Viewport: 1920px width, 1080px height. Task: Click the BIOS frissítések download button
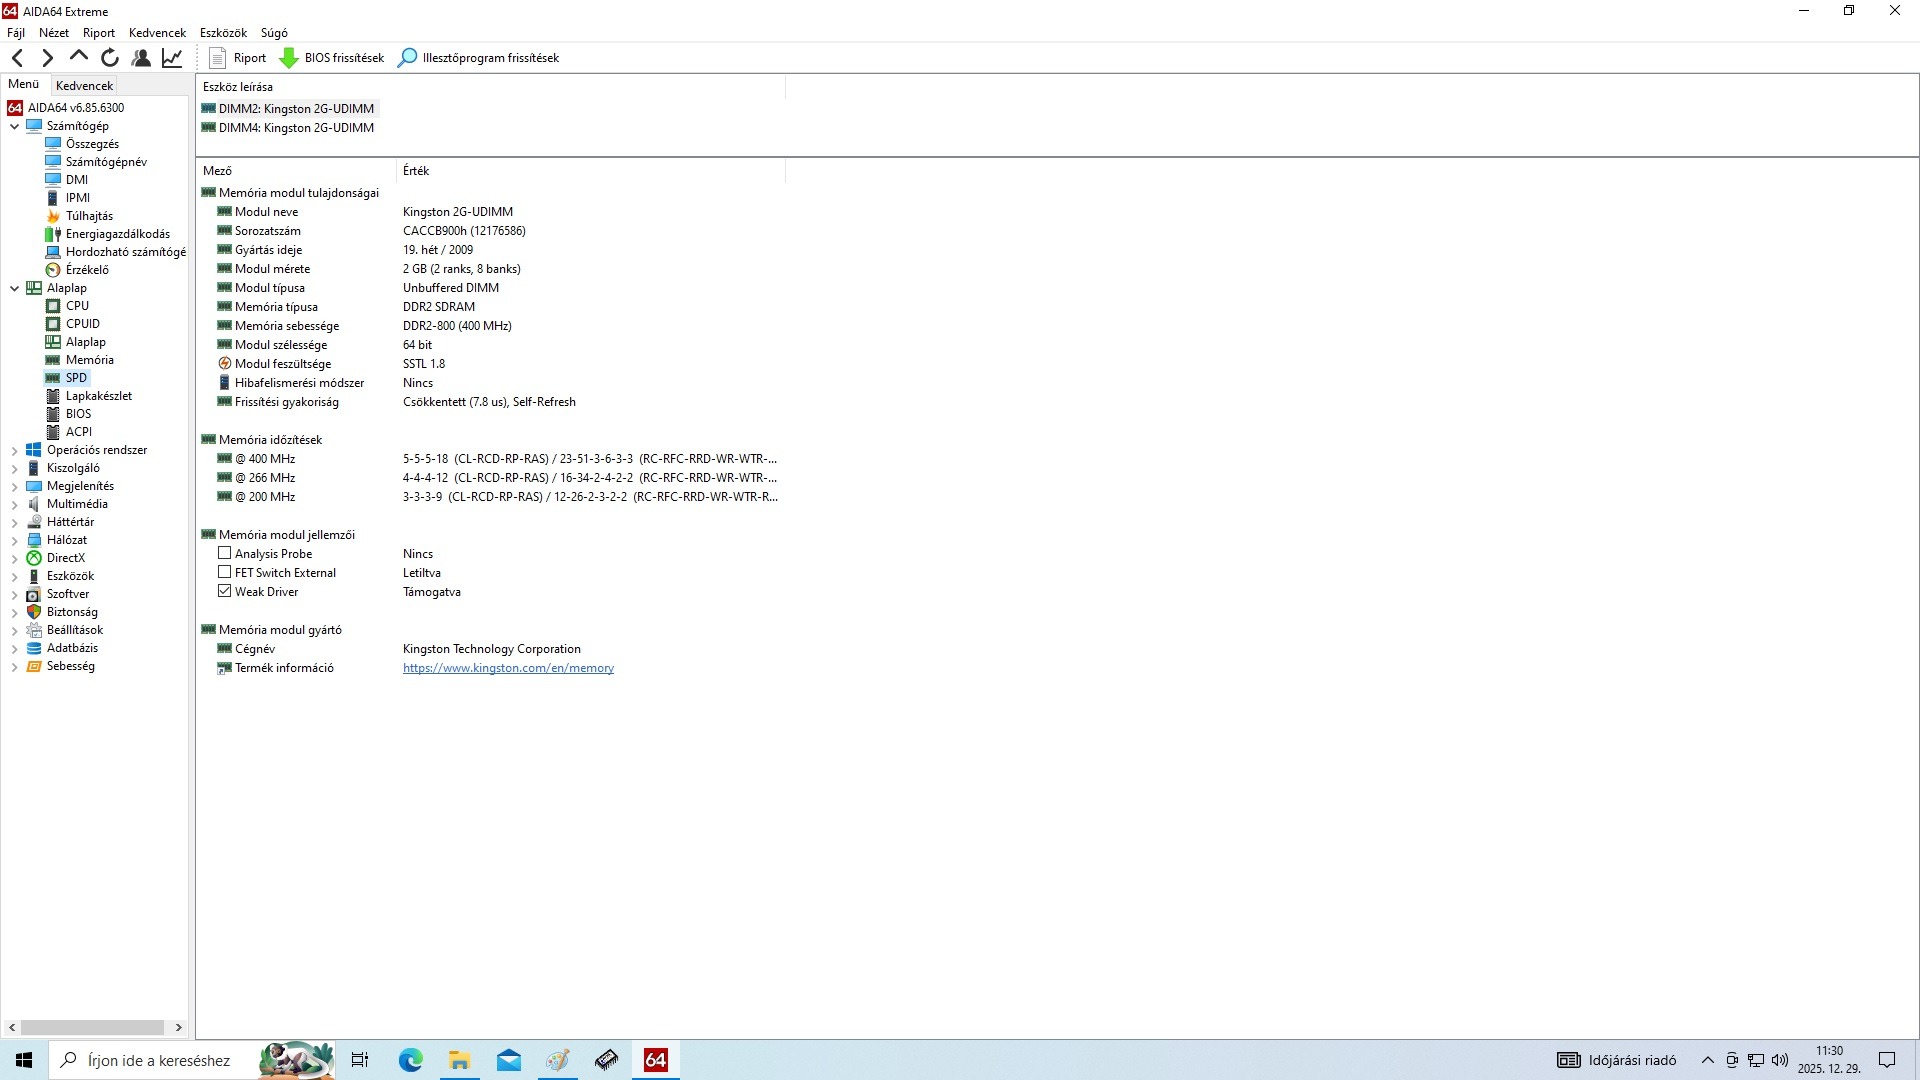point(332,58)
